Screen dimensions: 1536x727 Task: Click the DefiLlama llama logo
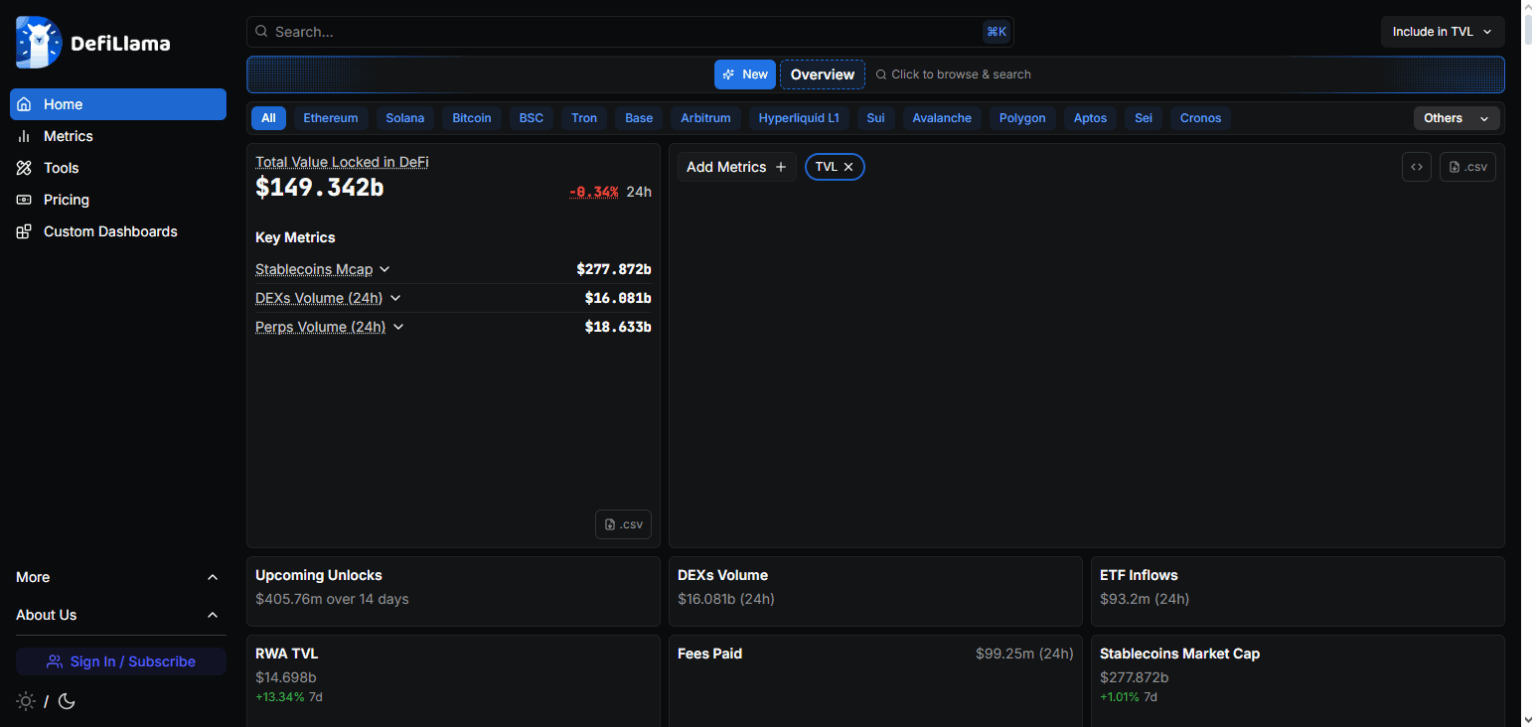click(37, 42)
